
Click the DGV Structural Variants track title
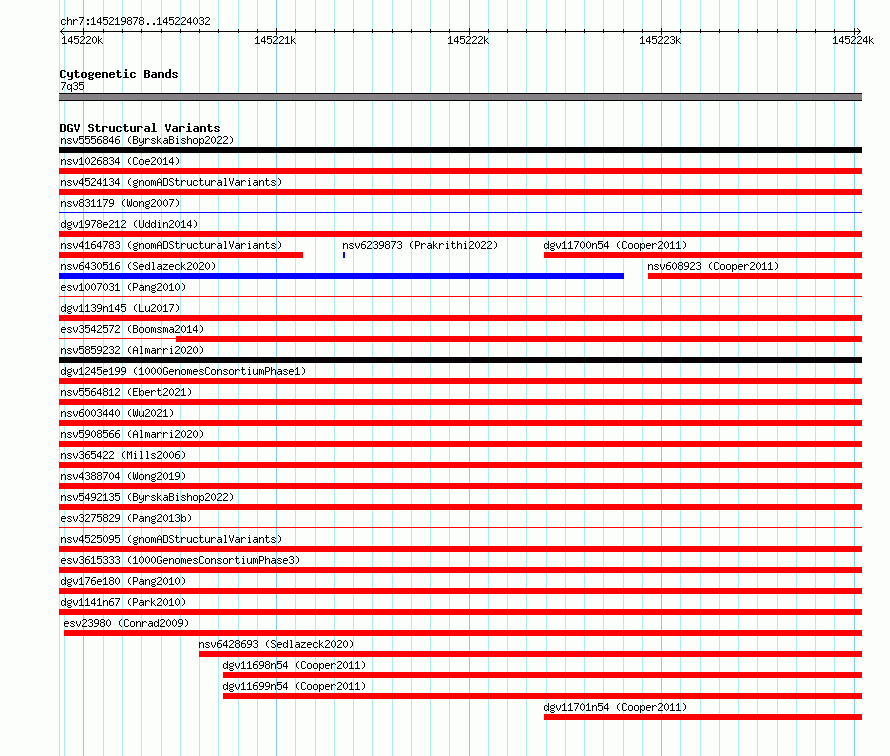(140, 128)
